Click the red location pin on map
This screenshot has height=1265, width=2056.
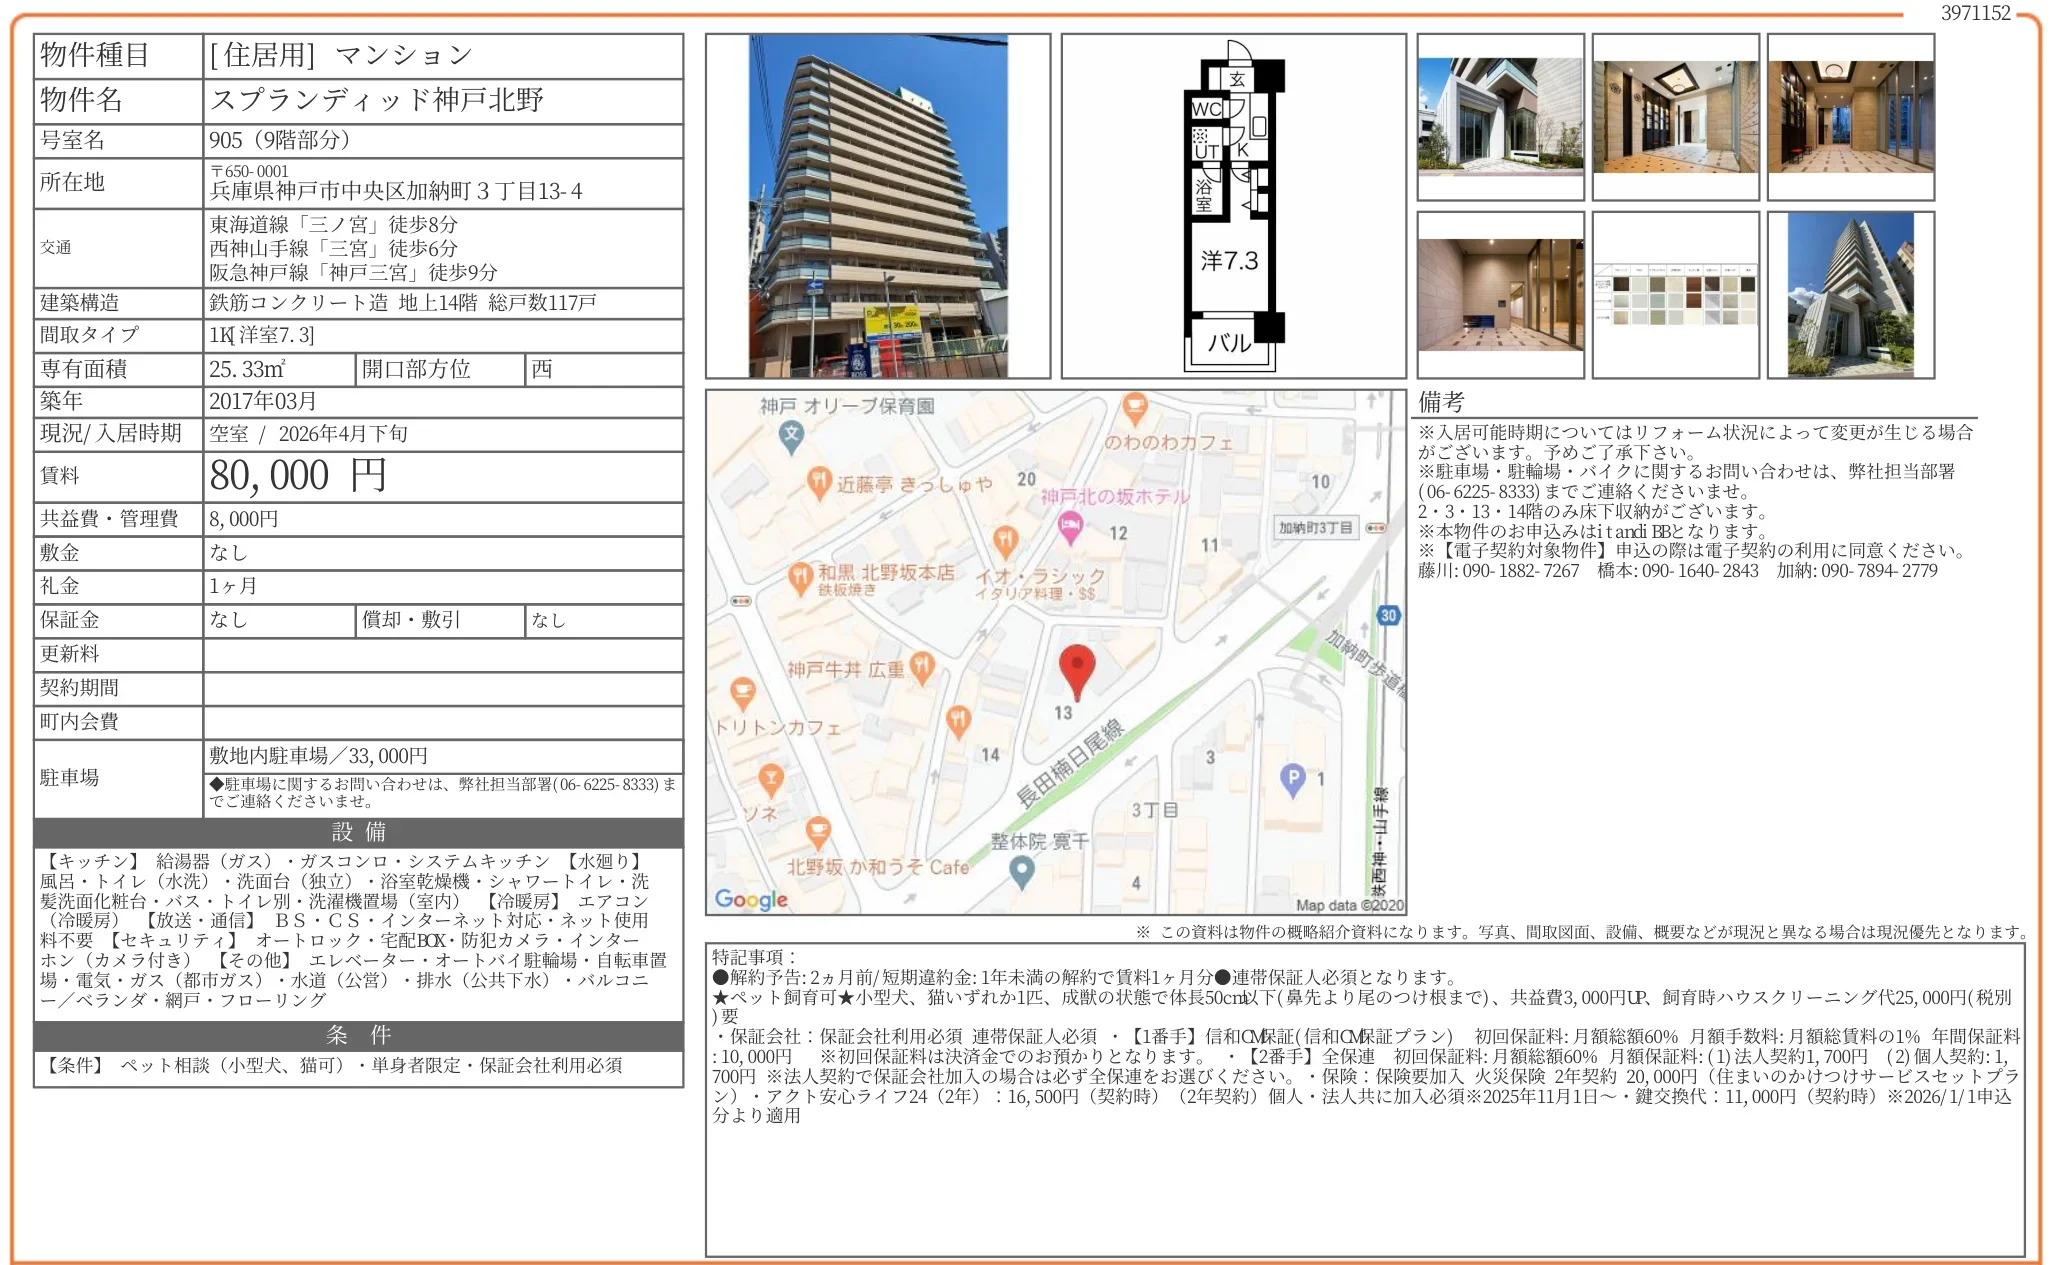coord(1076,668)
